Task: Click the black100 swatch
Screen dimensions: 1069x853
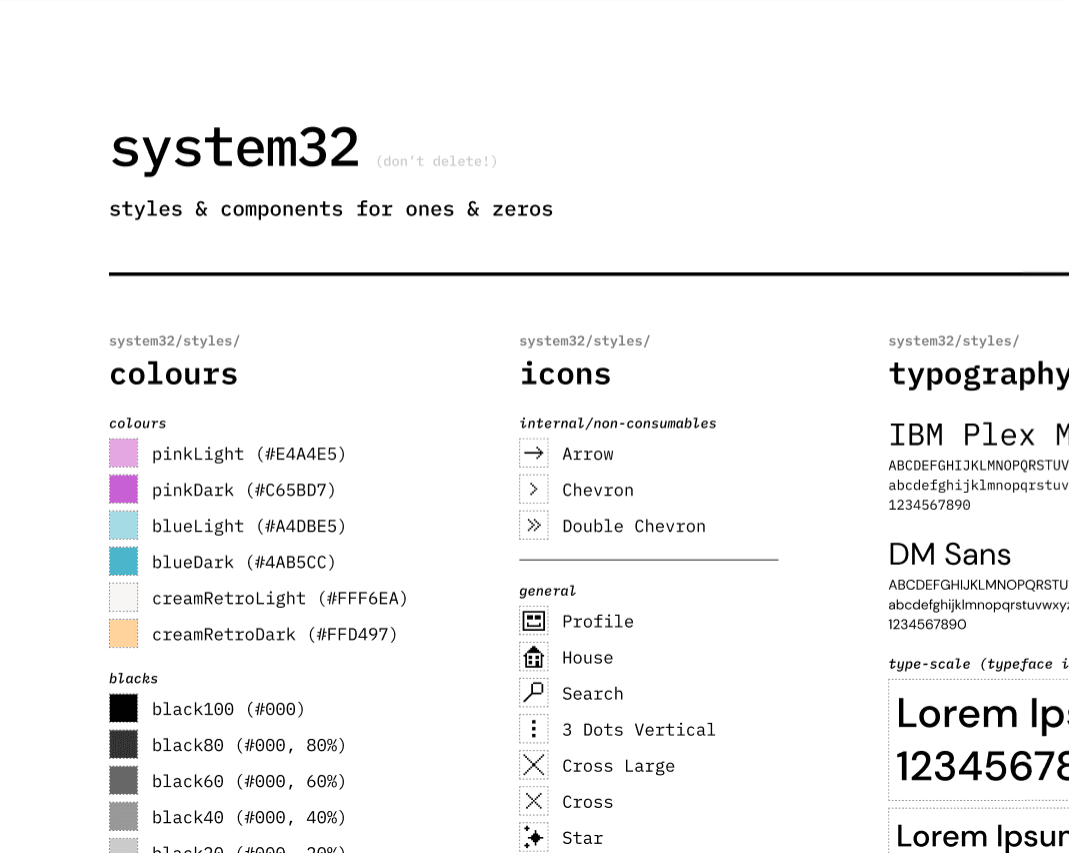Action: (123, 708)
